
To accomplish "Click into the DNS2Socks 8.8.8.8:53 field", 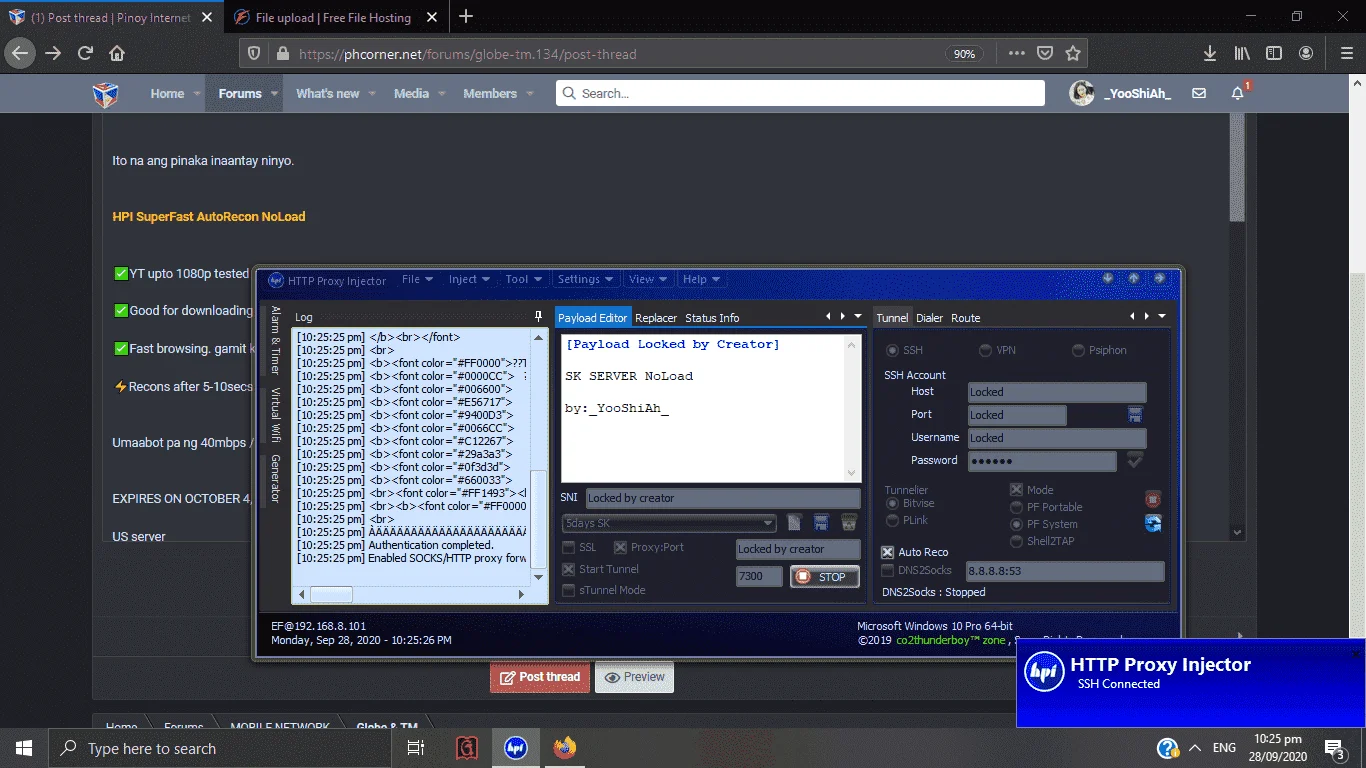I will [x=1064, y=571].
